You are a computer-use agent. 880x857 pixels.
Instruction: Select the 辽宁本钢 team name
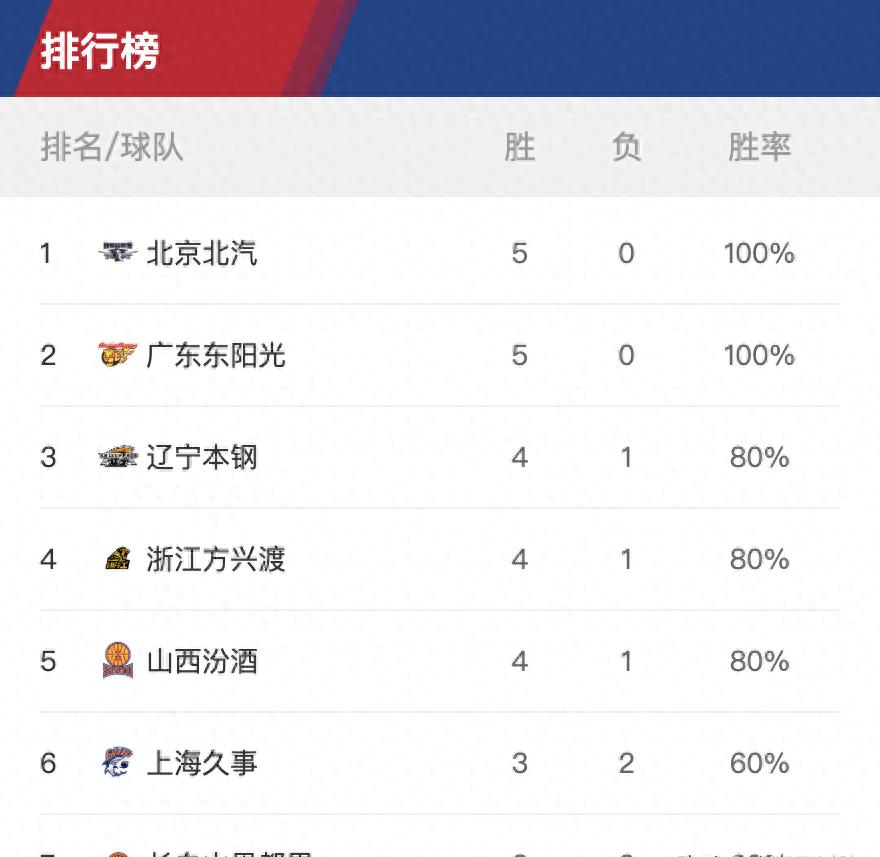coord(202,457)
